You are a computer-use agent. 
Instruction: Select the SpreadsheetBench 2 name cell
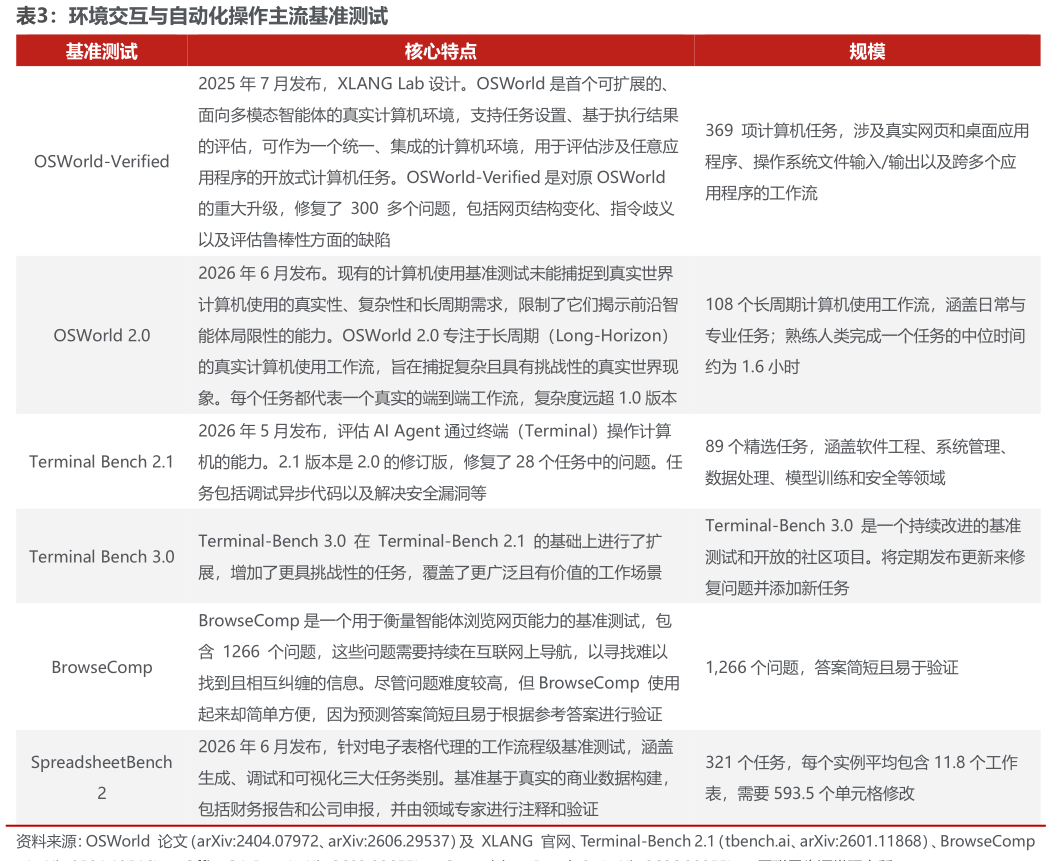pos(101,778)
